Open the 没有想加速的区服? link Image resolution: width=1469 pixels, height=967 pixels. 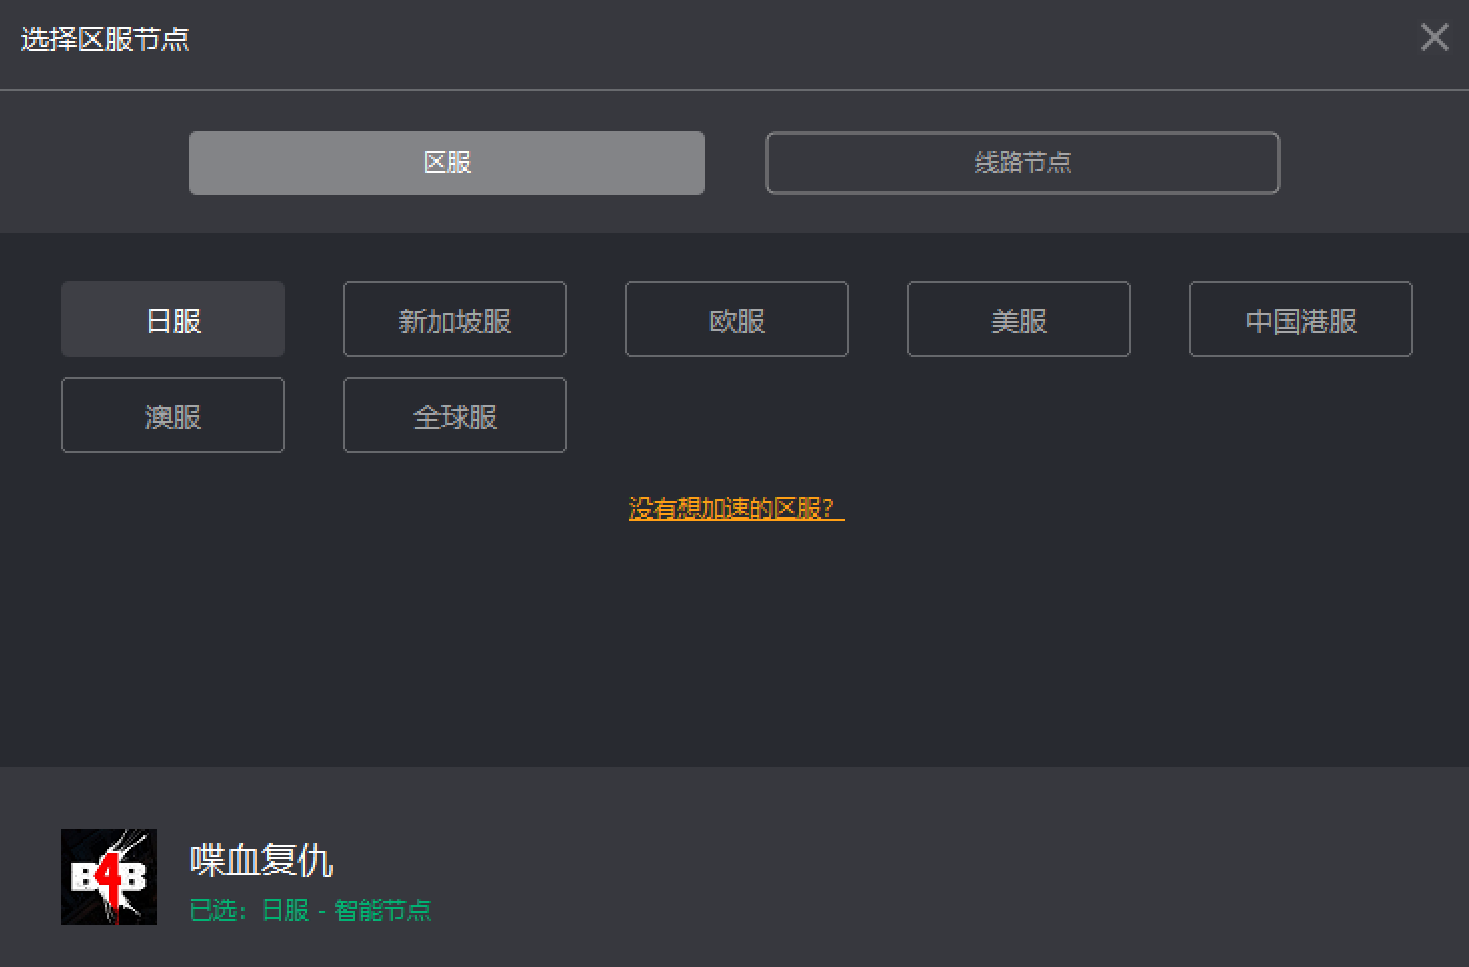[x=736, y=509]
